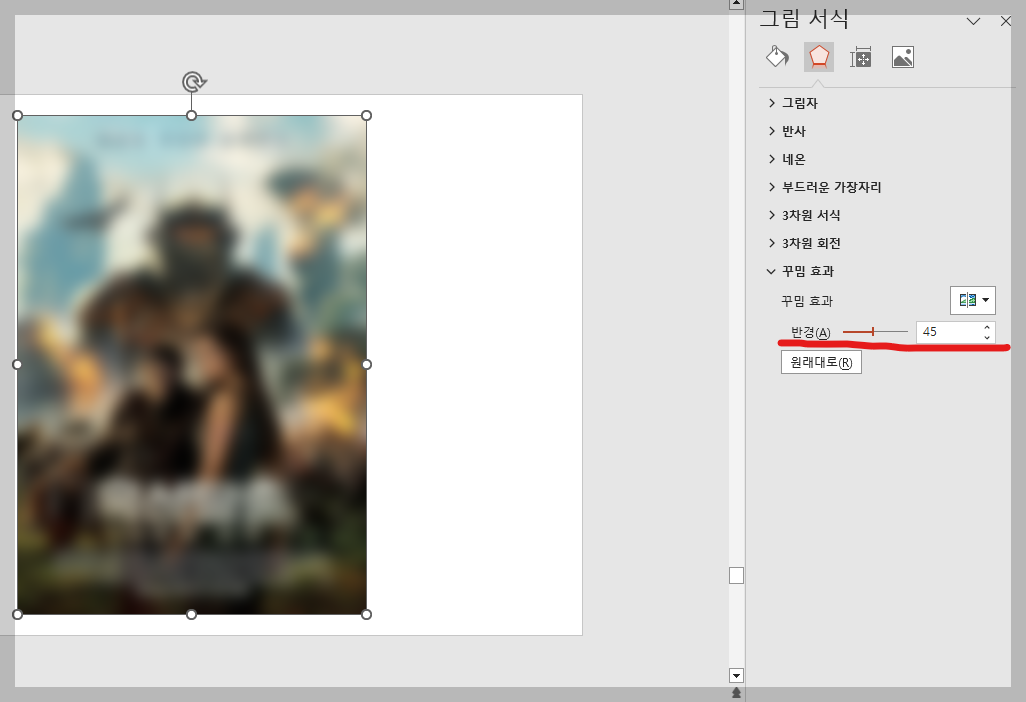Image resolution: width=1026 pixels, height=702 pixels.
Task: Click the bottom-left resize handle of the picture
Action: pos(18,614)
